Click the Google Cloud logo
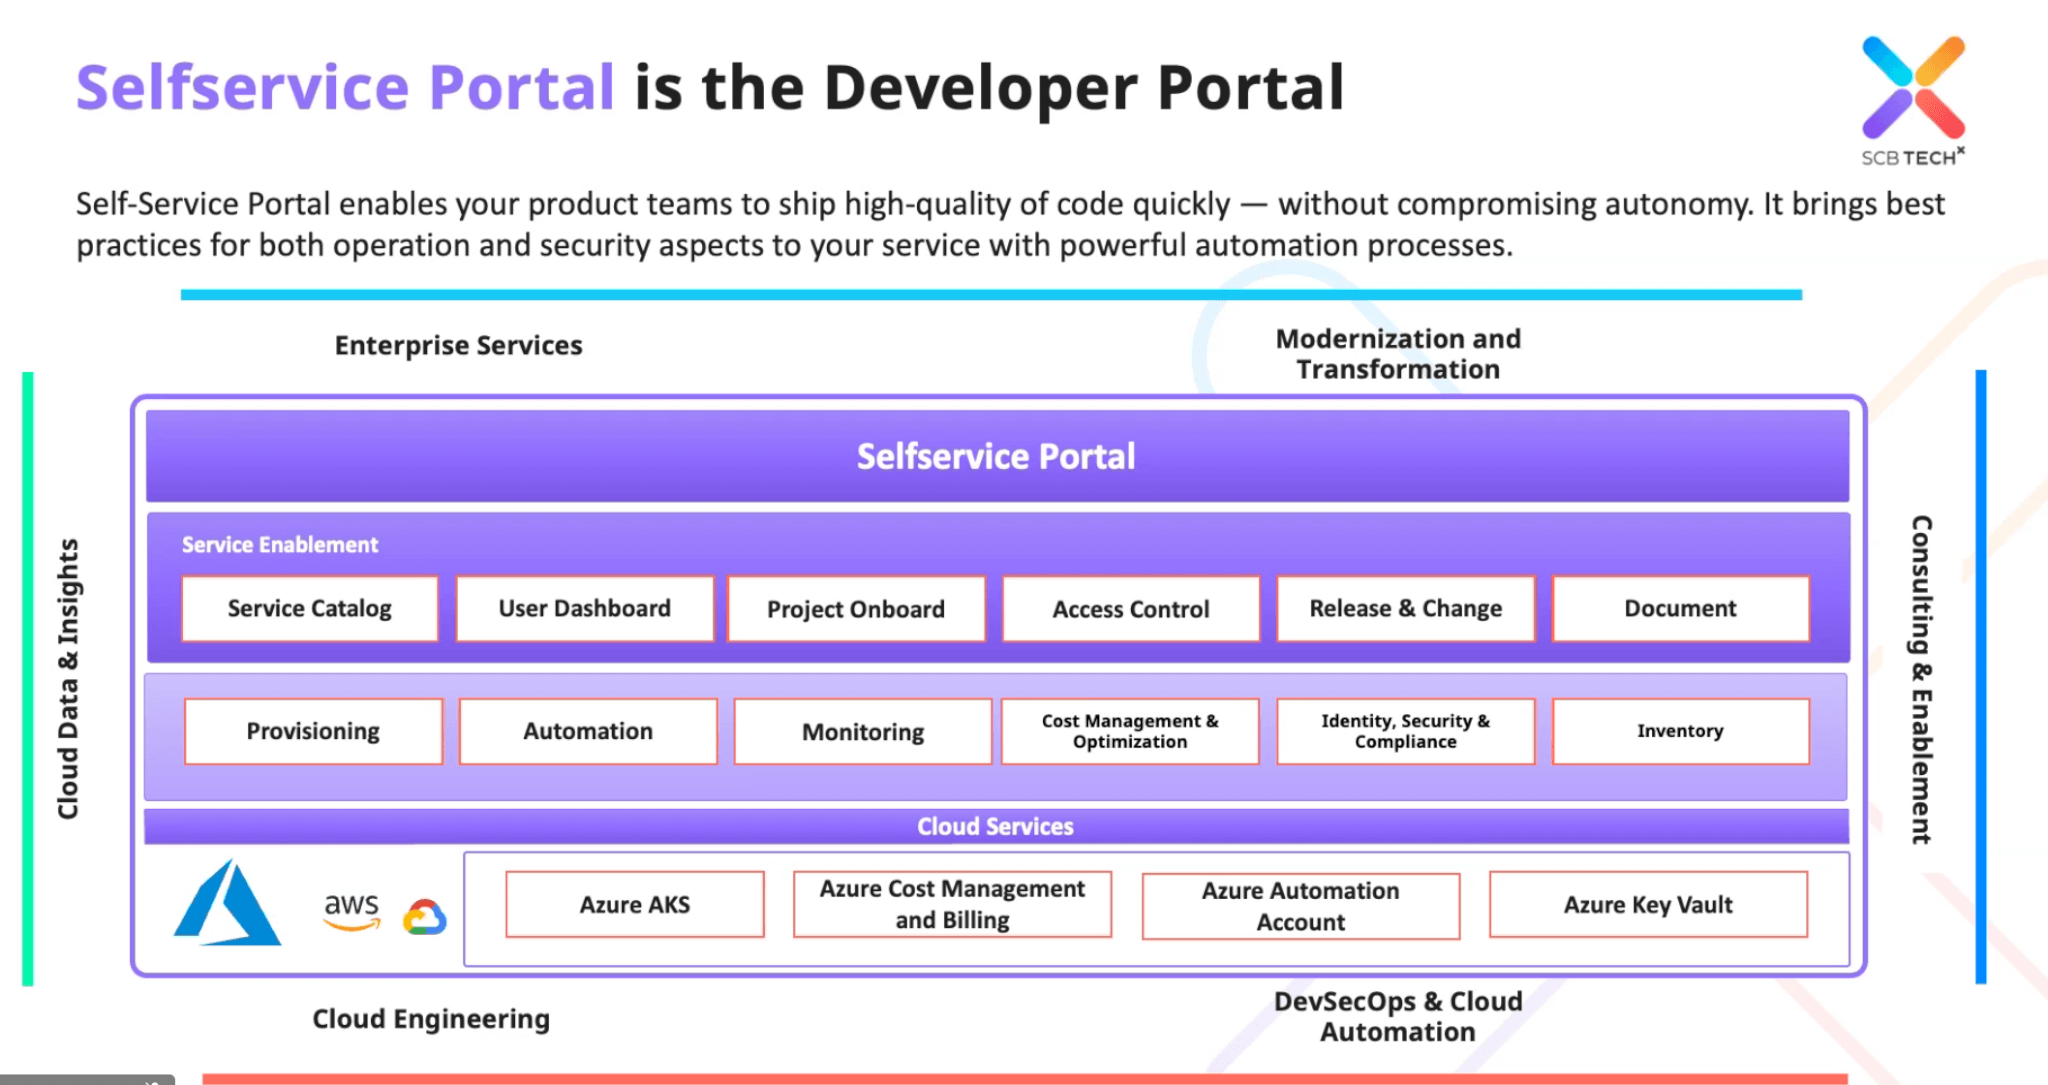This screenshot has height=1085, width=2048. [424, 917]
